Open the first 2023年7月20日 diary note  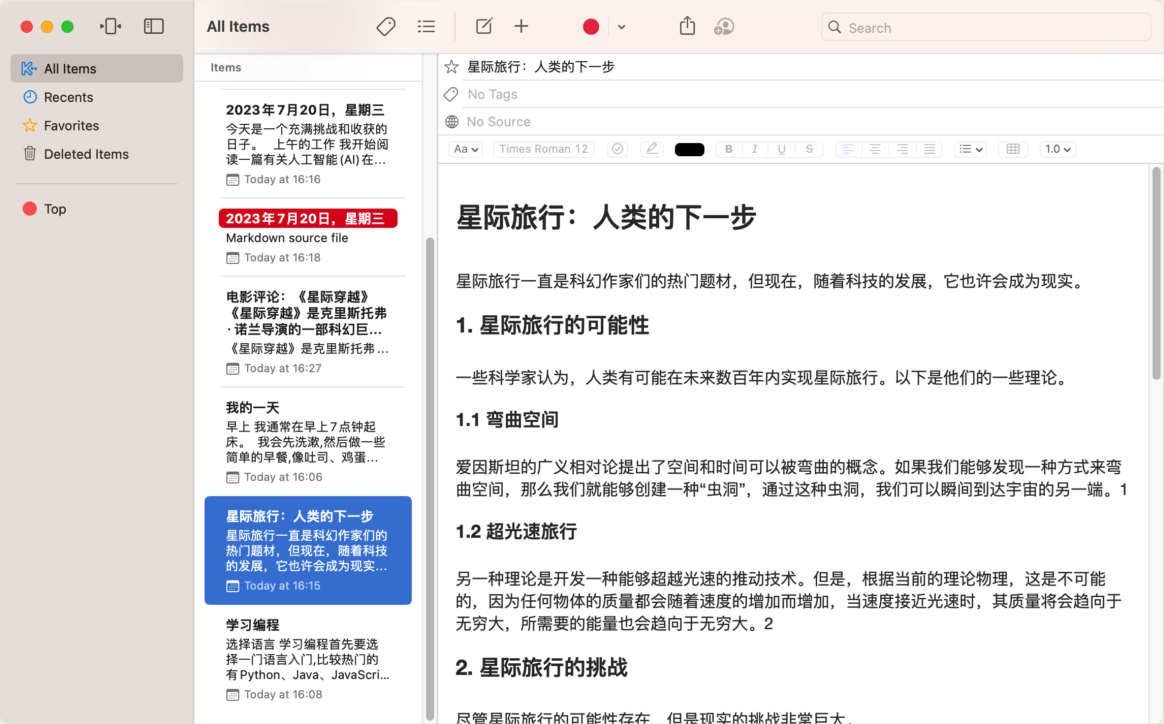pyautogui.click(x=308, y=144)
